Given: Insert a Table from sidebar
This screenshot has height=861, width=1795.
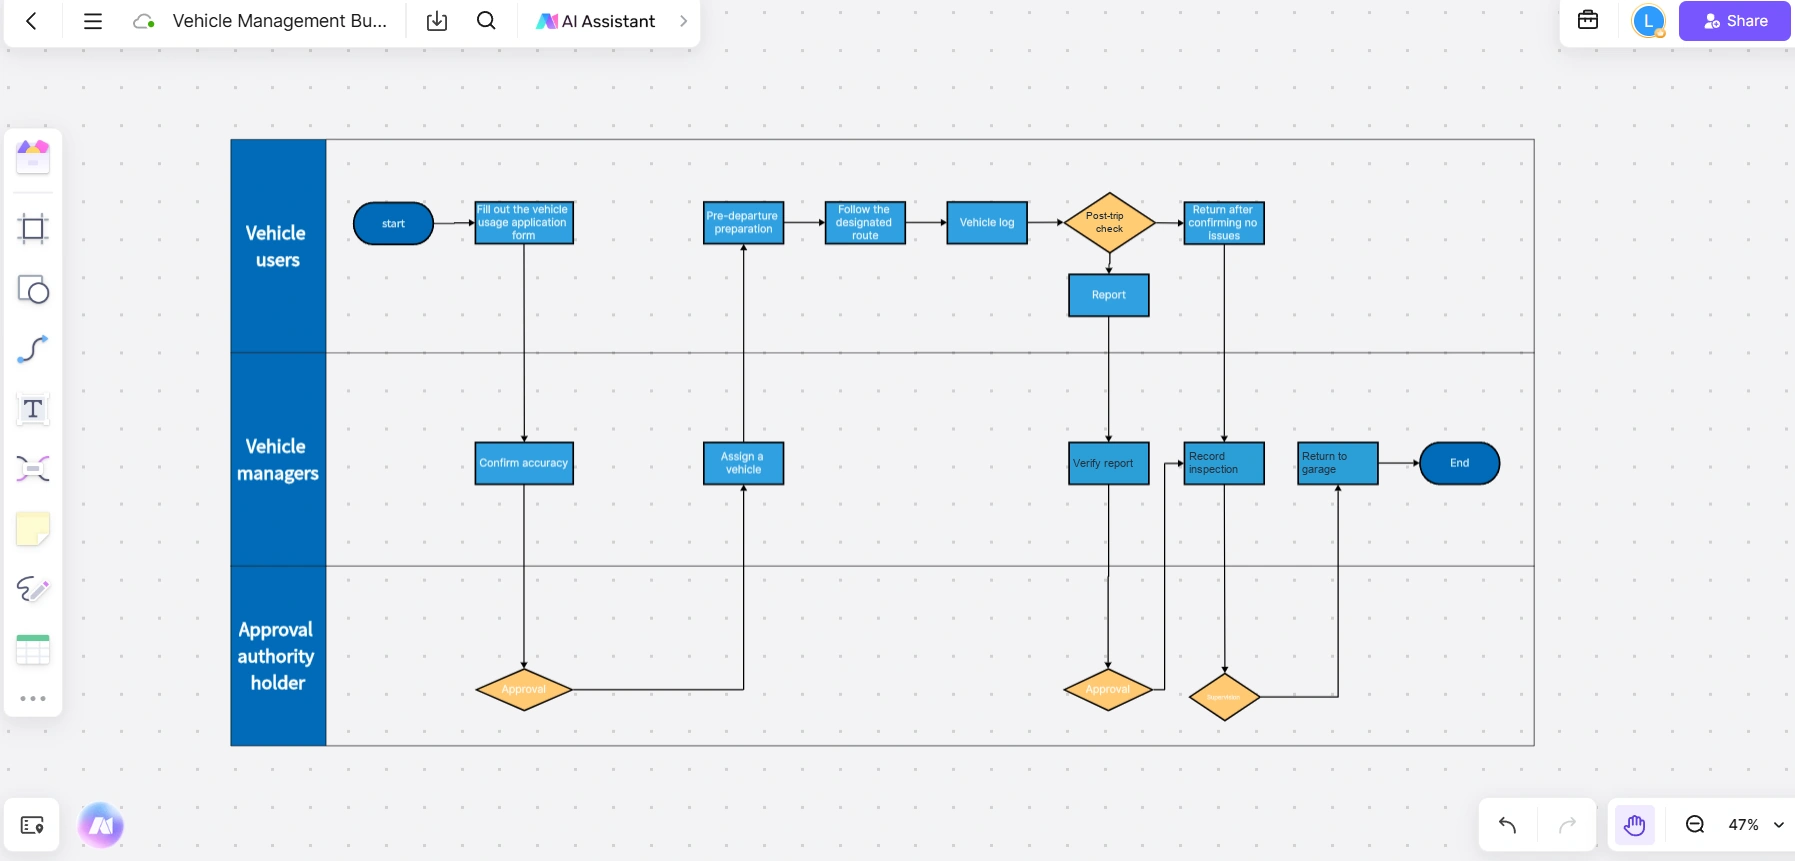Looking at the screenshot, I should (33, 650).
